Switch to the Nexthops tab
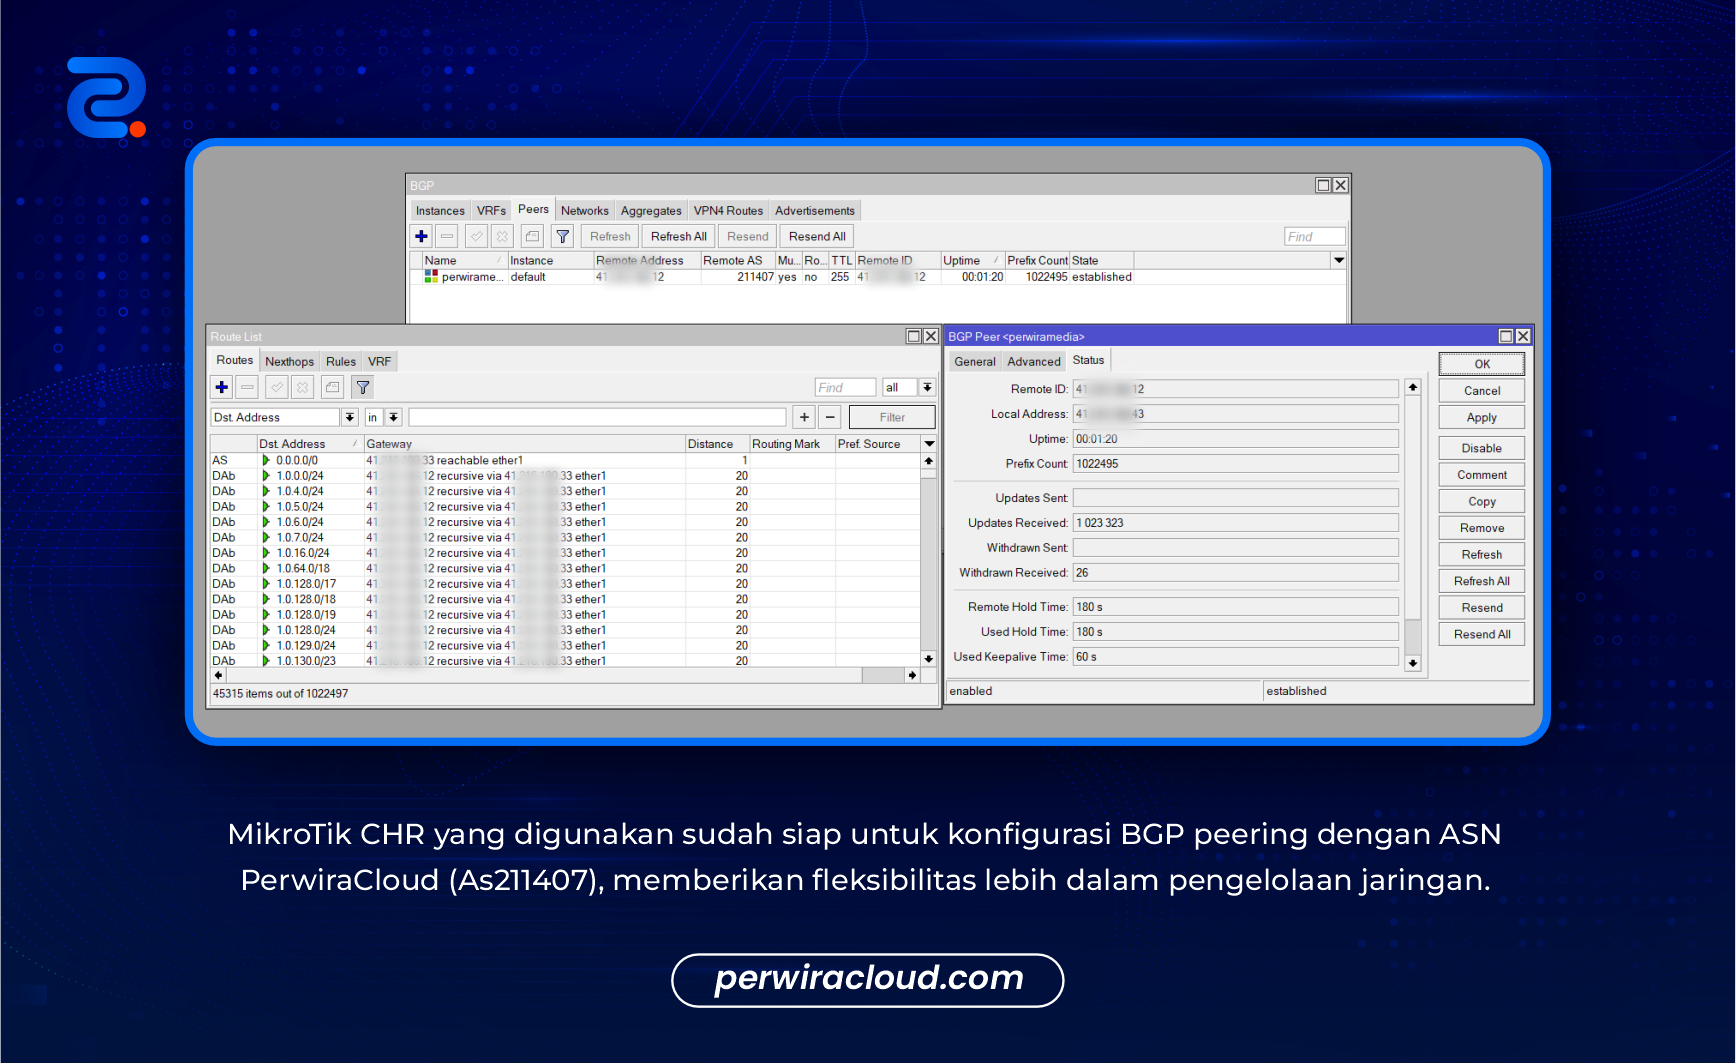This screenshot has width=1736, height=1063. pos(289,361)
